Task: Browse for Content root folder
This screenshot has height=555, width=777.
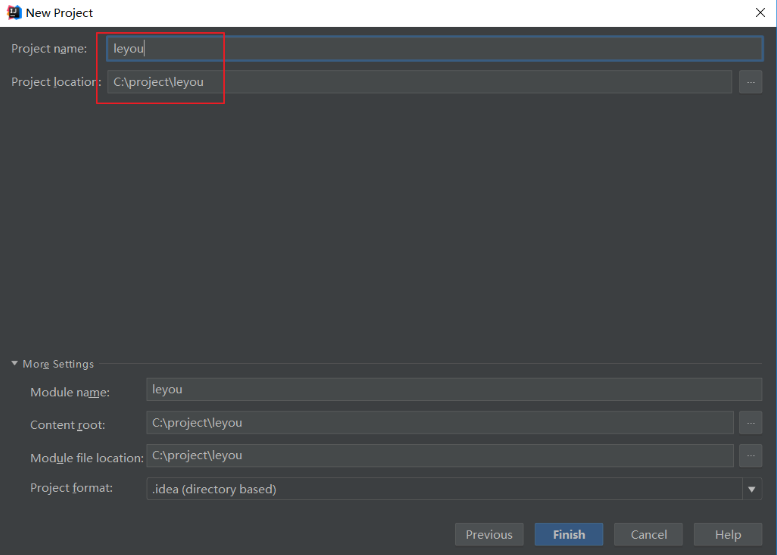Action: pyautogui.click(x=750, y=423)
